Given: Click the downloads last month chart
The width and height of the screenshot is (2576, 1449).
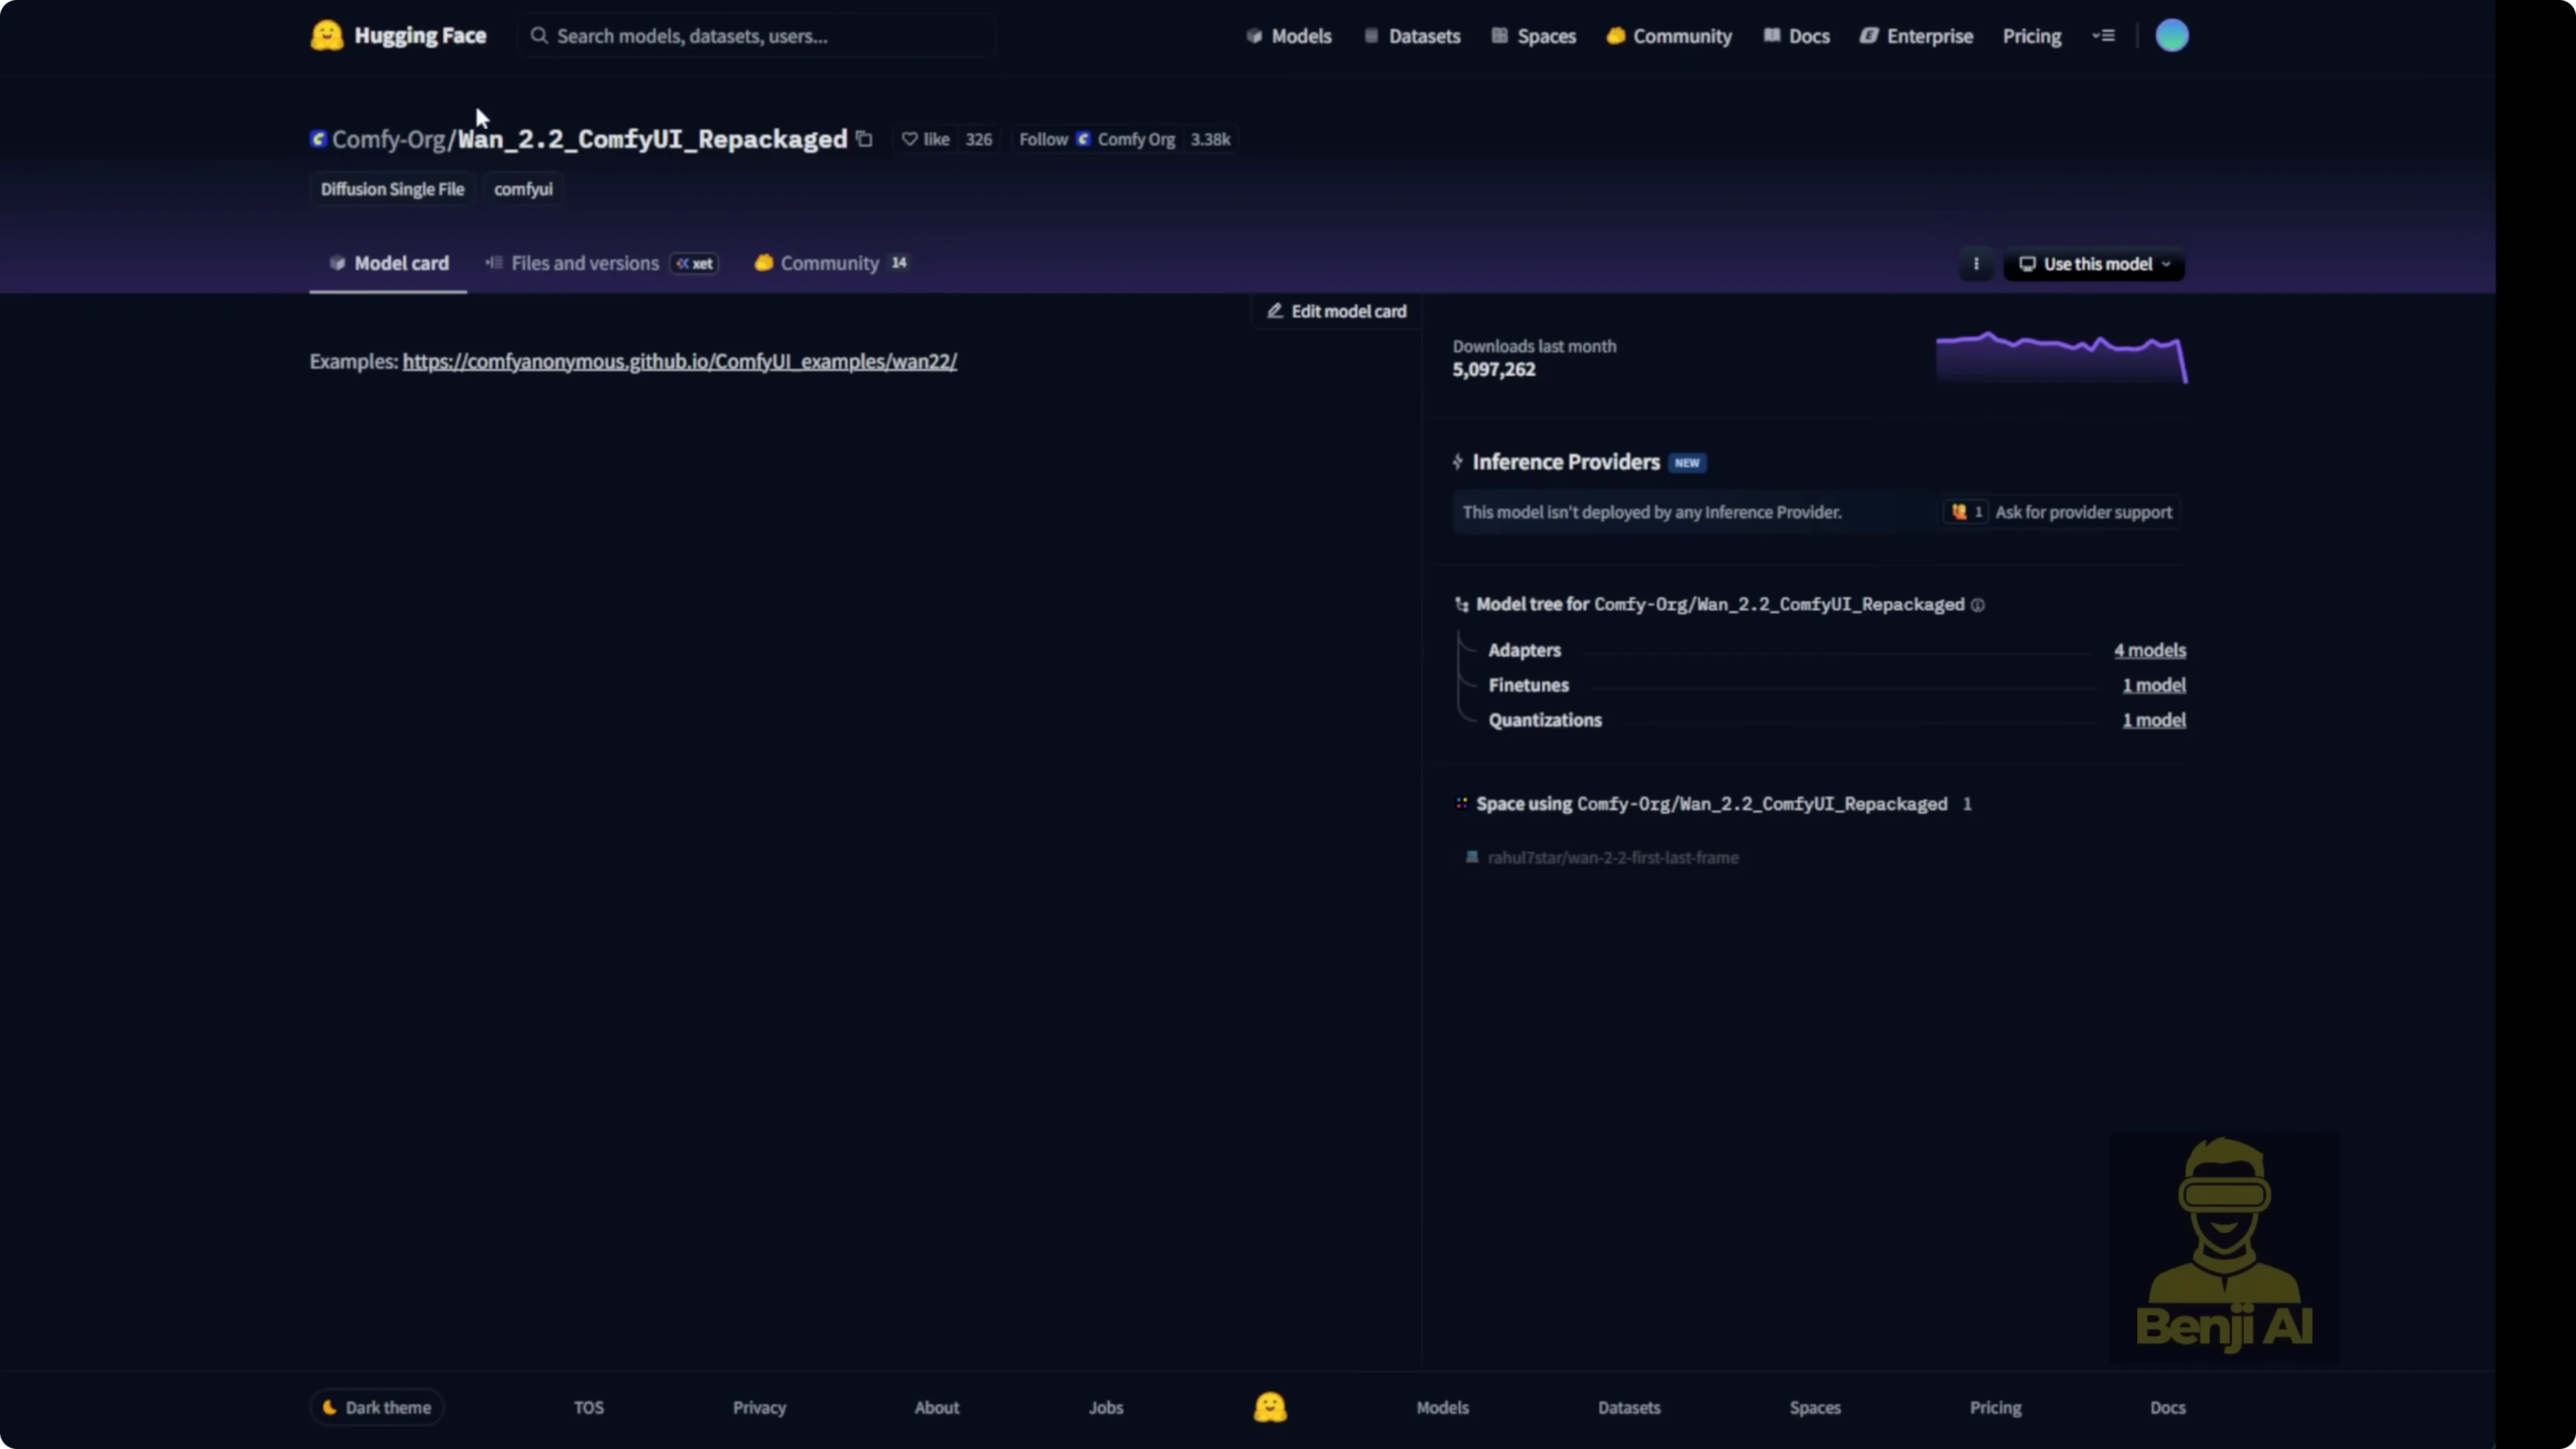Looking at the screenshot, I should [x=2061, y=357].
